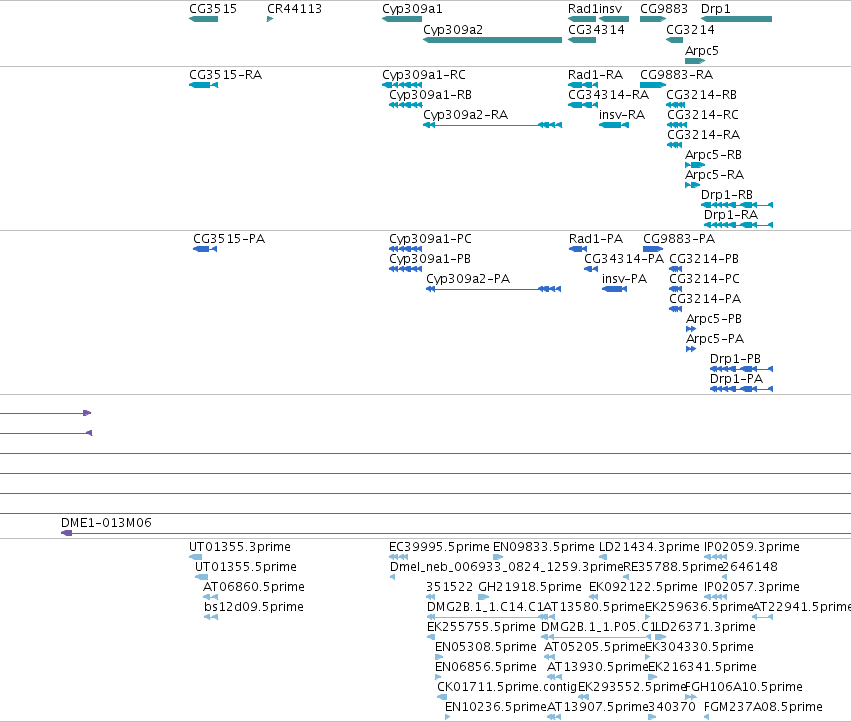Select protein Cyp309a1-PB

pos(430,259)
